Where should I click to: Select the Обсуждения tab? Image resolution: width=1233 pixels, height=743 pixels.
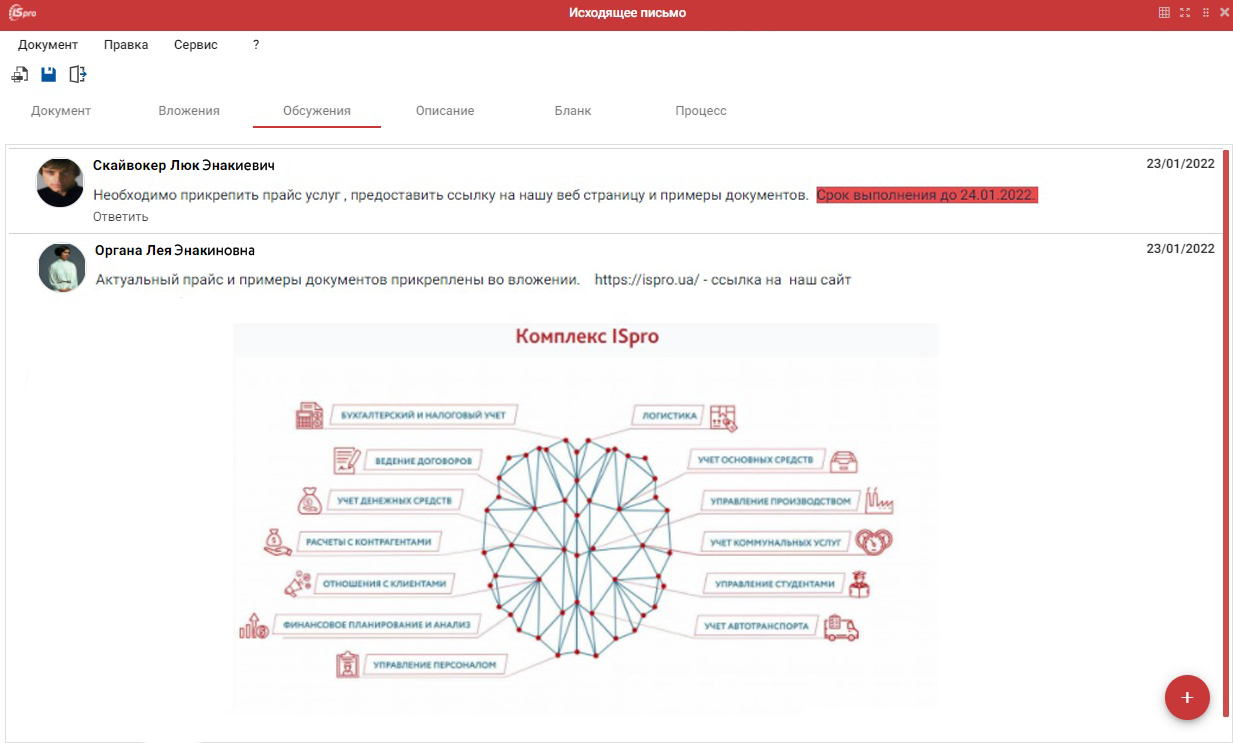click(317, 111)
